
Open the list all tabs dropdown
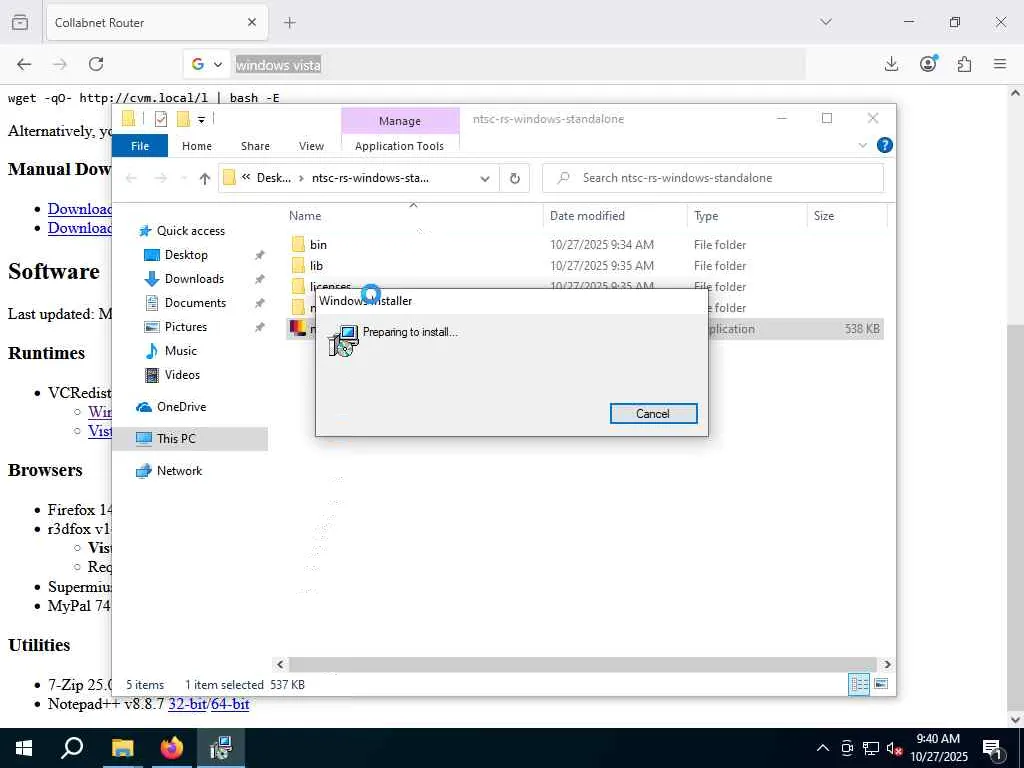(825, 22)
